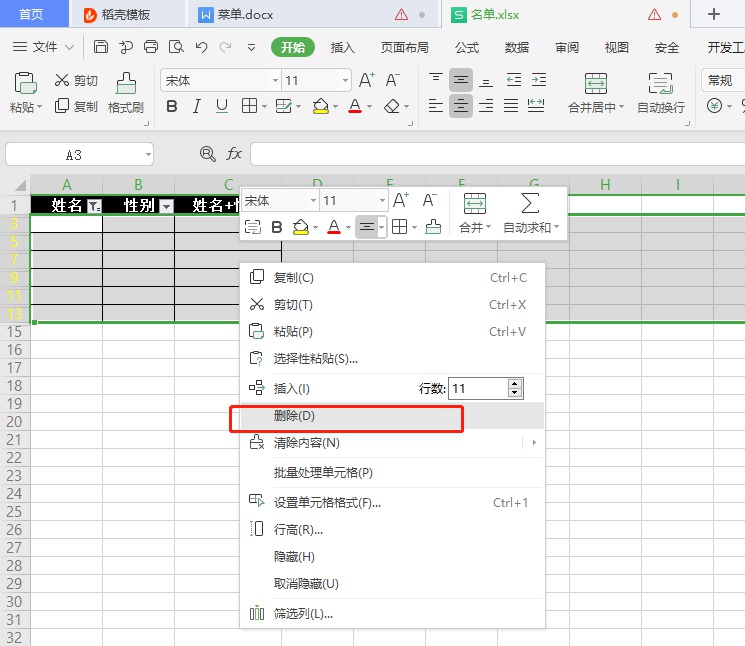Toggle center alignment in the ribbon
The image size is (745, 646).
(460, 105)
